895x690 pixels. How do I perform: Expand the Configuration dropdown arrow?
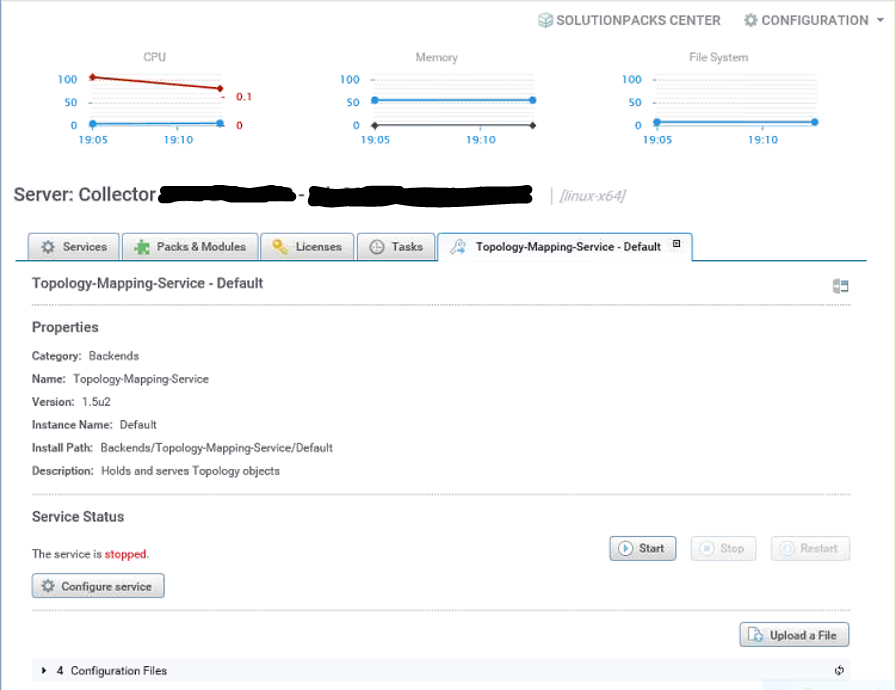(880, 20)
